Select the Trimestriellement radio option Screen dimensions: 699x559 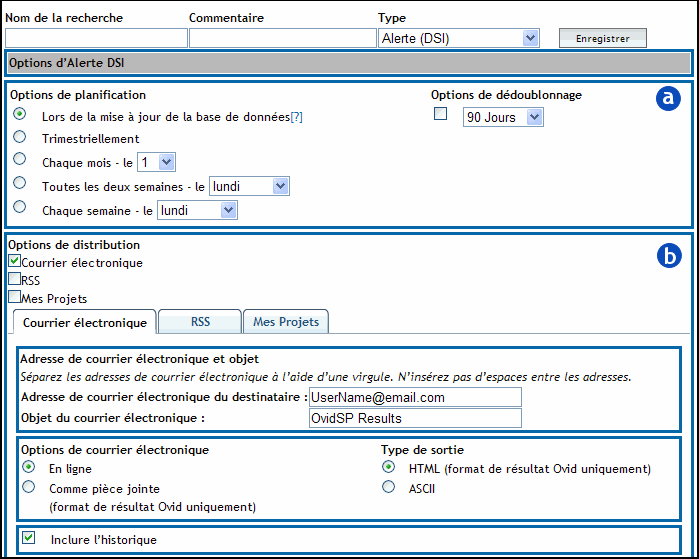coord(19,137)
